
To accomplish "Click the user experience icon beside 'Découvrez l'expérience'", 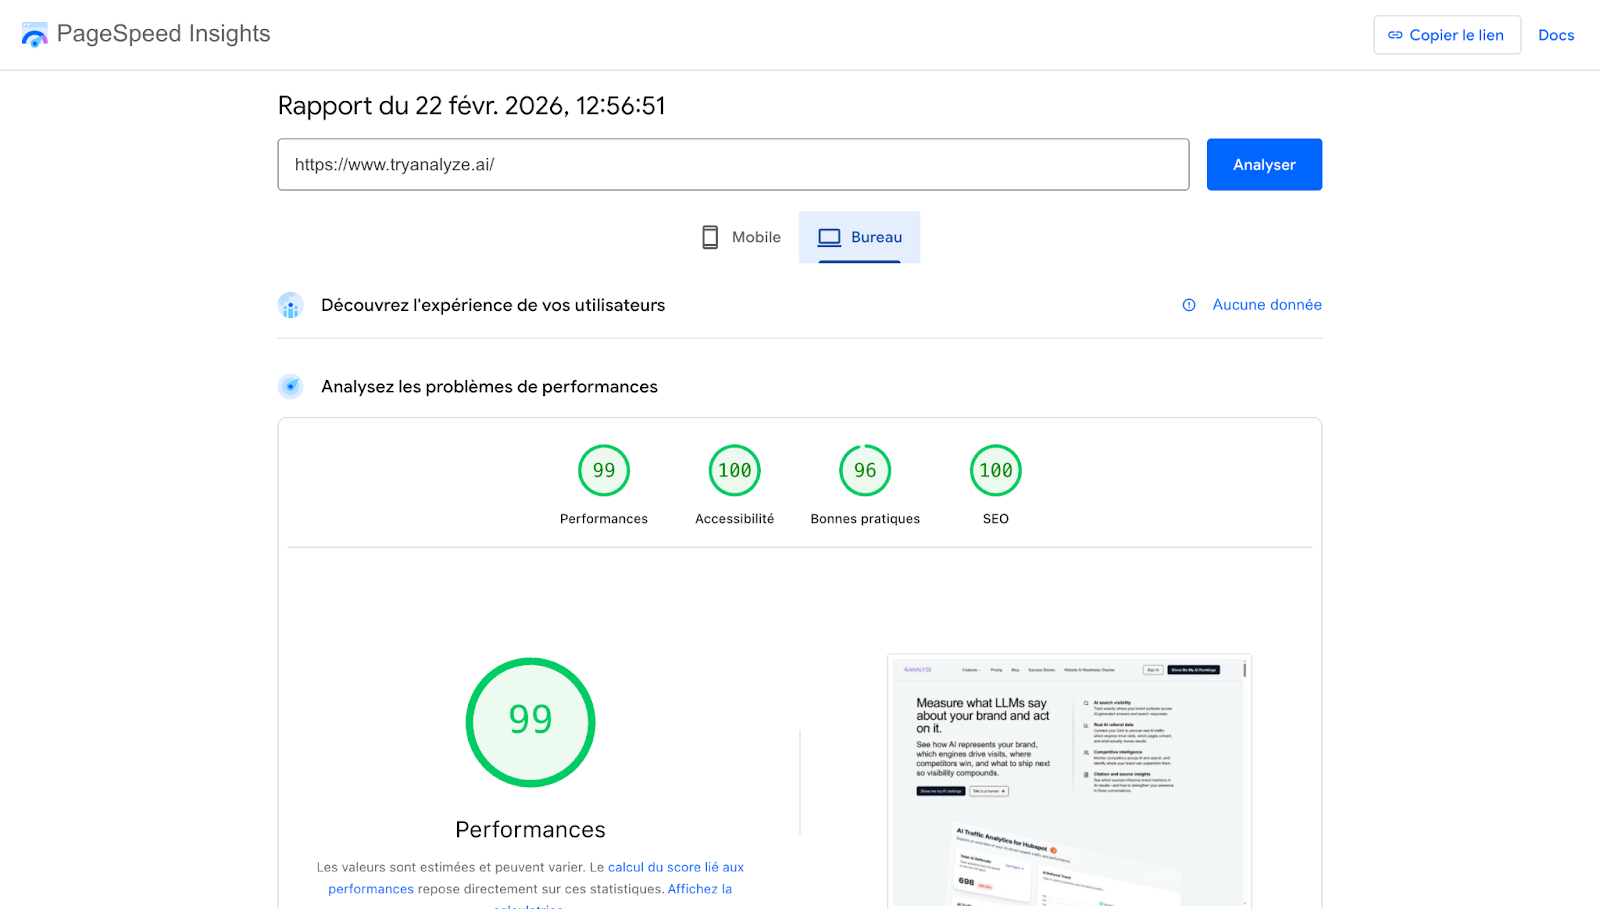I will point(290,305).
